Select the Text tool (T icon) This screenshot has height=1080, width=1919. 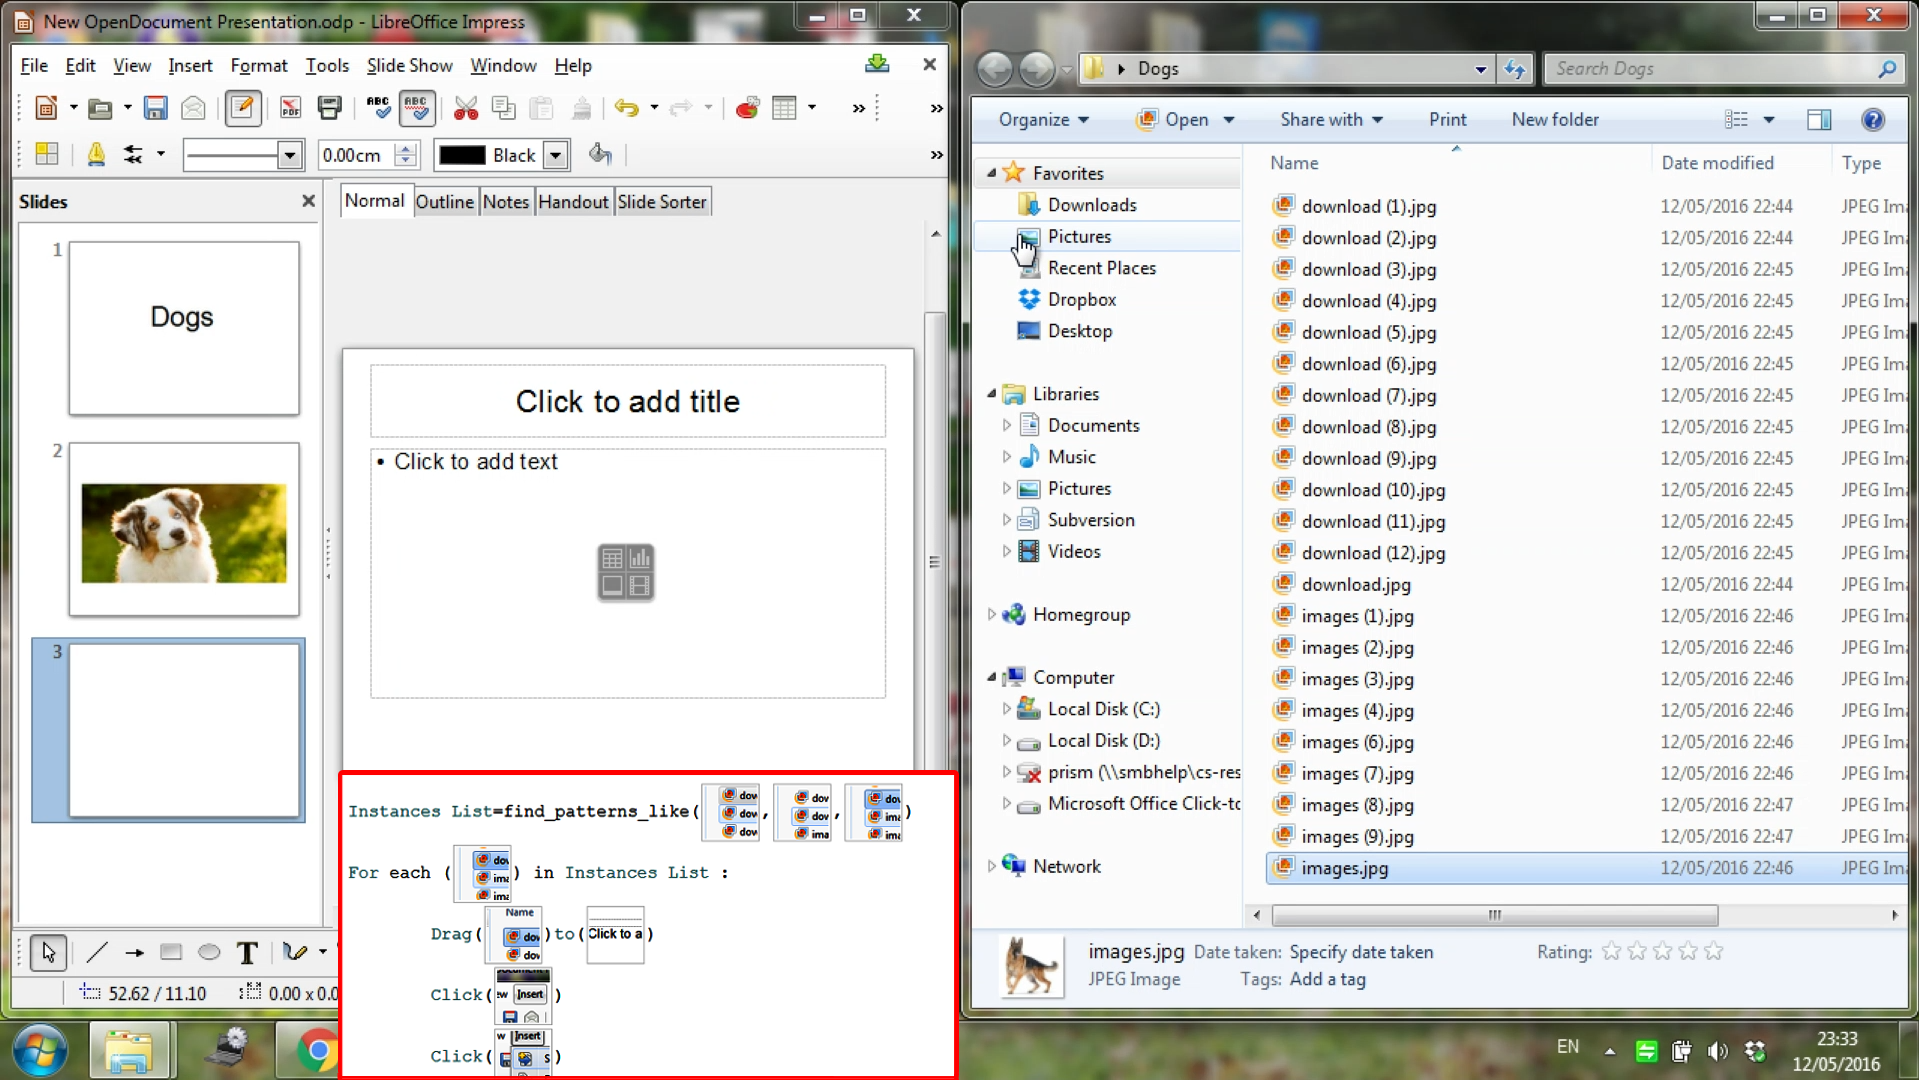pos(247,953)
